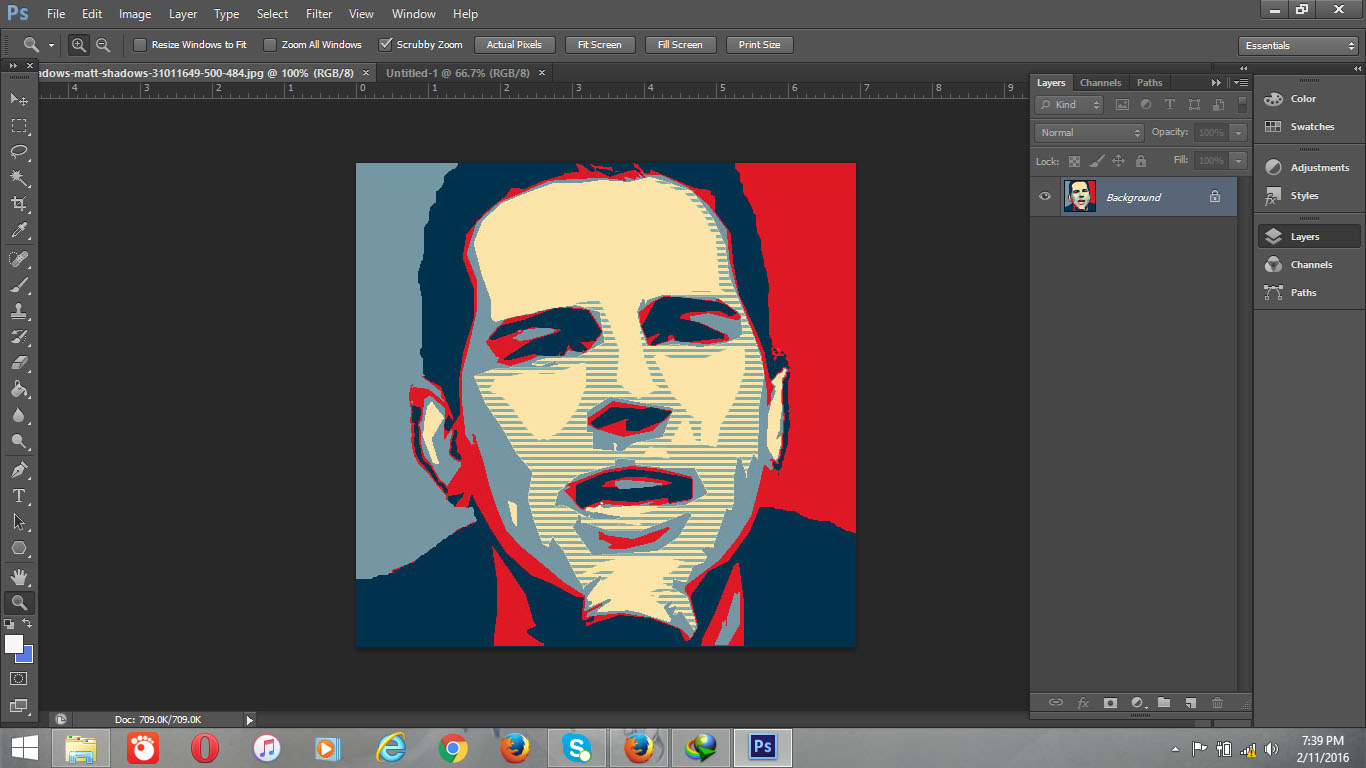Screen dimensions: 1366x768
Task: Select the Move tool
Action: pyautogui.click(x=19, y=99)
